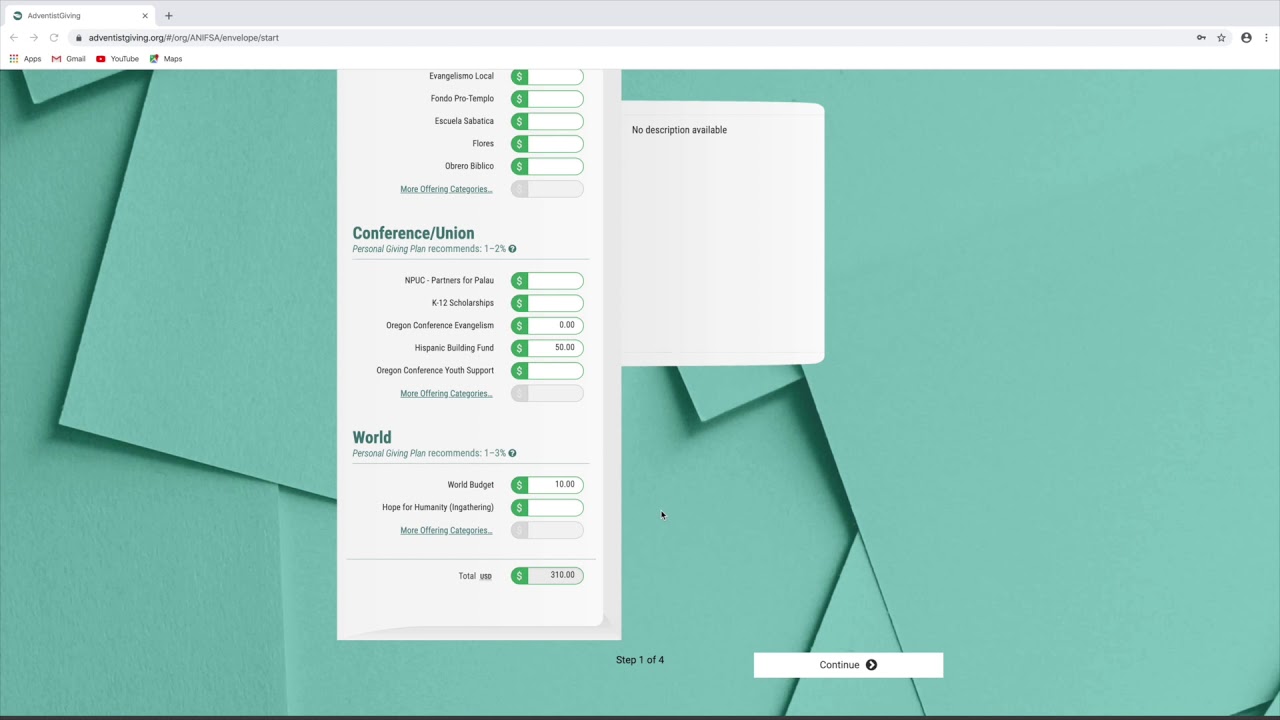This screenshot has height=720, width=1280.
Task: Click "Personal Giving Plan recommends: 1–3%" text
Action: [429, 453]
